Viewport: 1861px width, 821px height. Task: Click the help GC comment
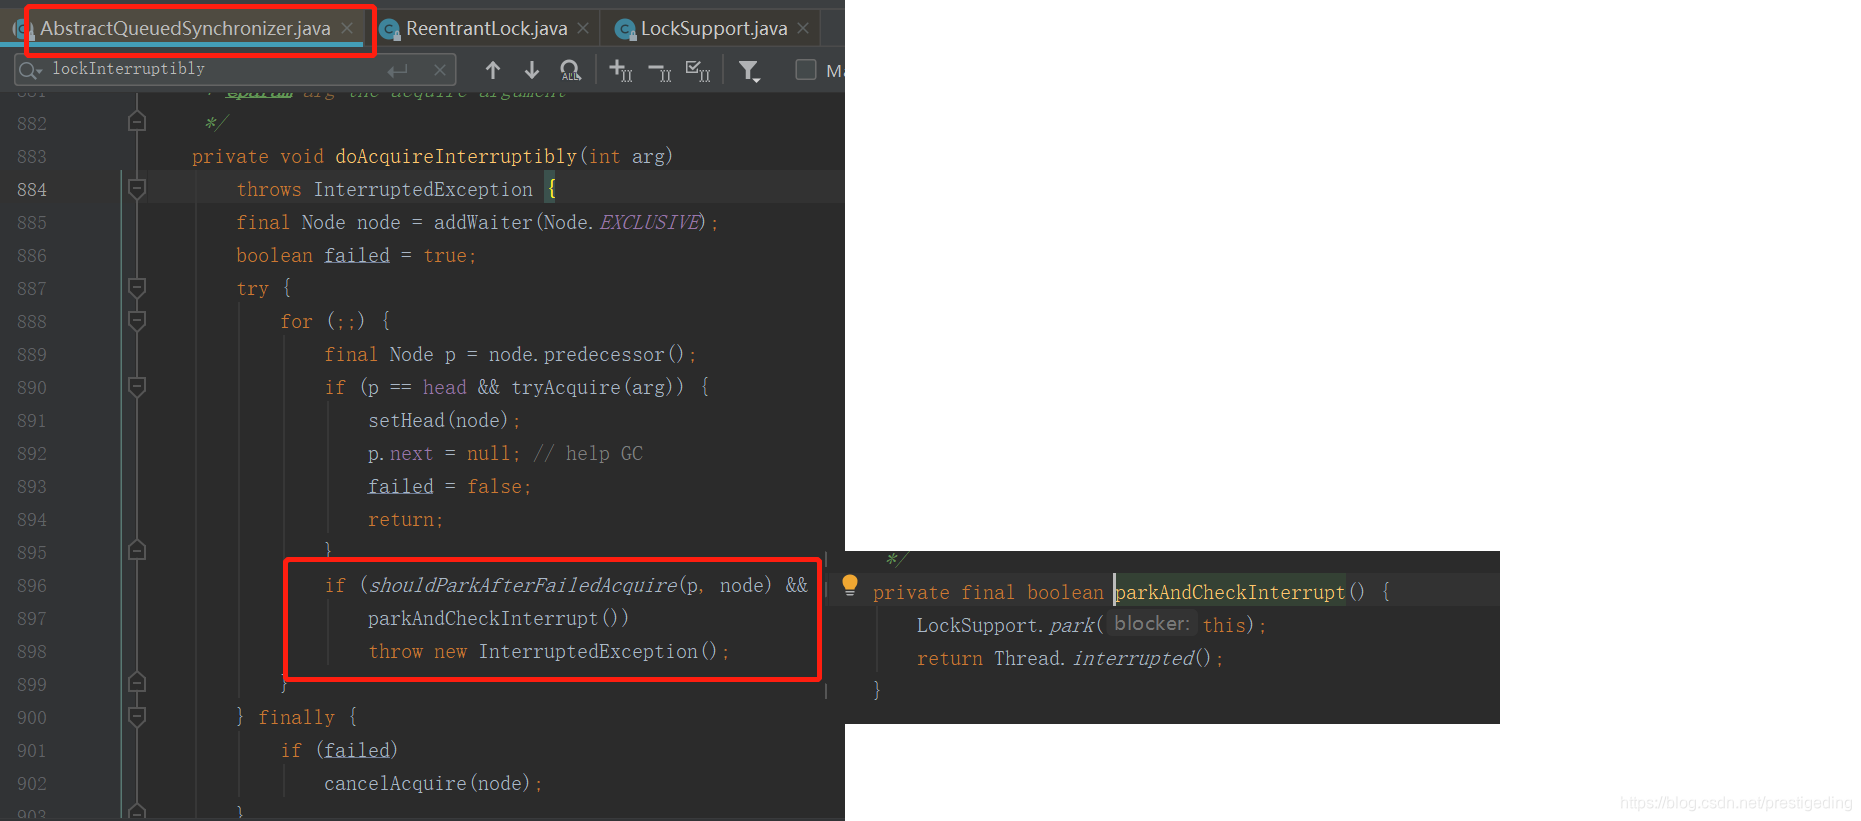[x=588, y=453]
